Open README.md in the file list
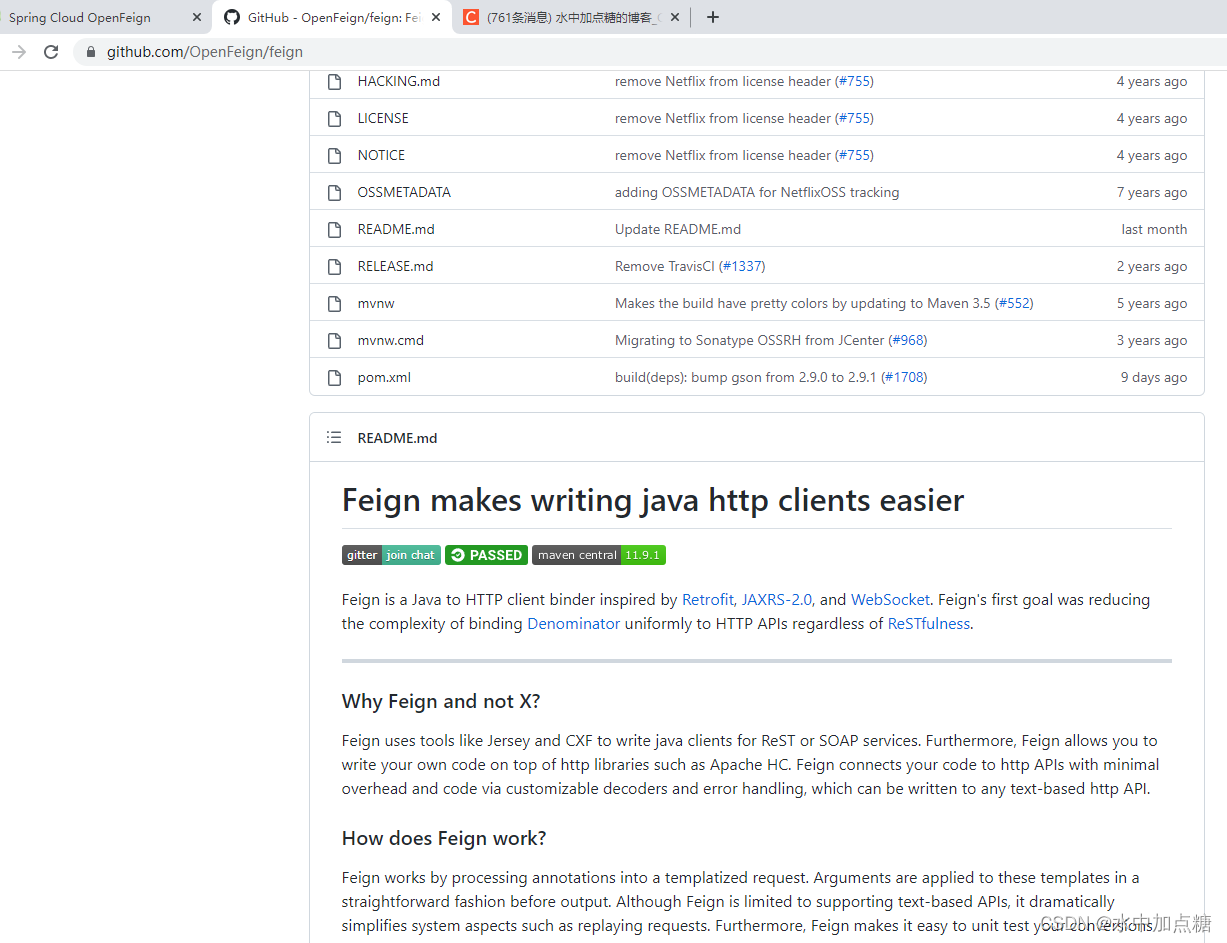This screenshot has height=943, width=1227. pos(396,229)
